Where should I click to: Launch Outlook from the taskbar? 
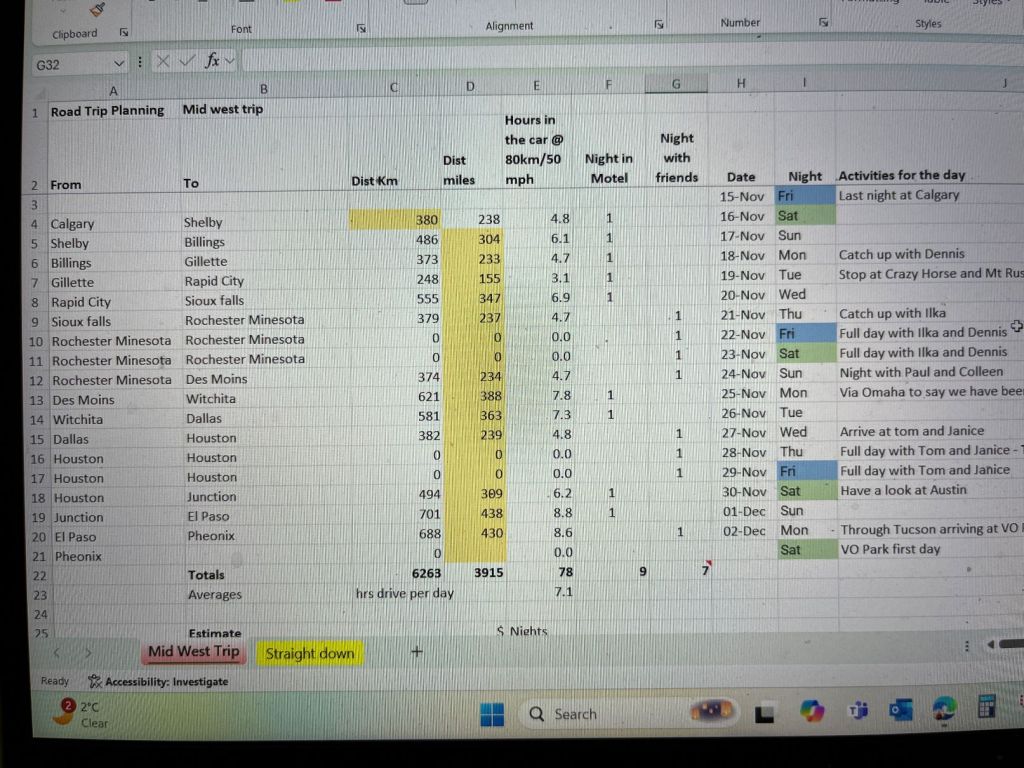(901, 710)
